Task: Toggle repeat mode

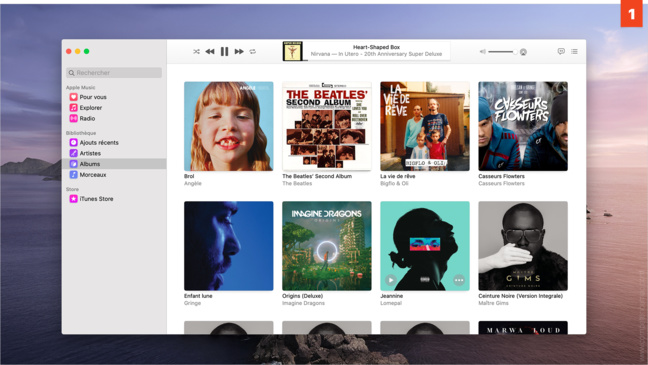Action: coord(253,52)
